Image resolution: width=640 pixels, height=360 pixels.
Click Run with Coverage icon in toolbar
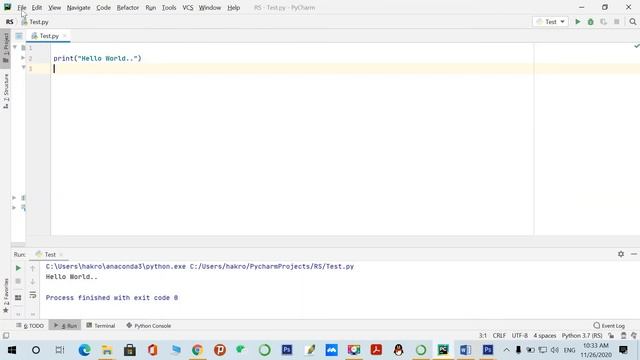tap(604, 22)
